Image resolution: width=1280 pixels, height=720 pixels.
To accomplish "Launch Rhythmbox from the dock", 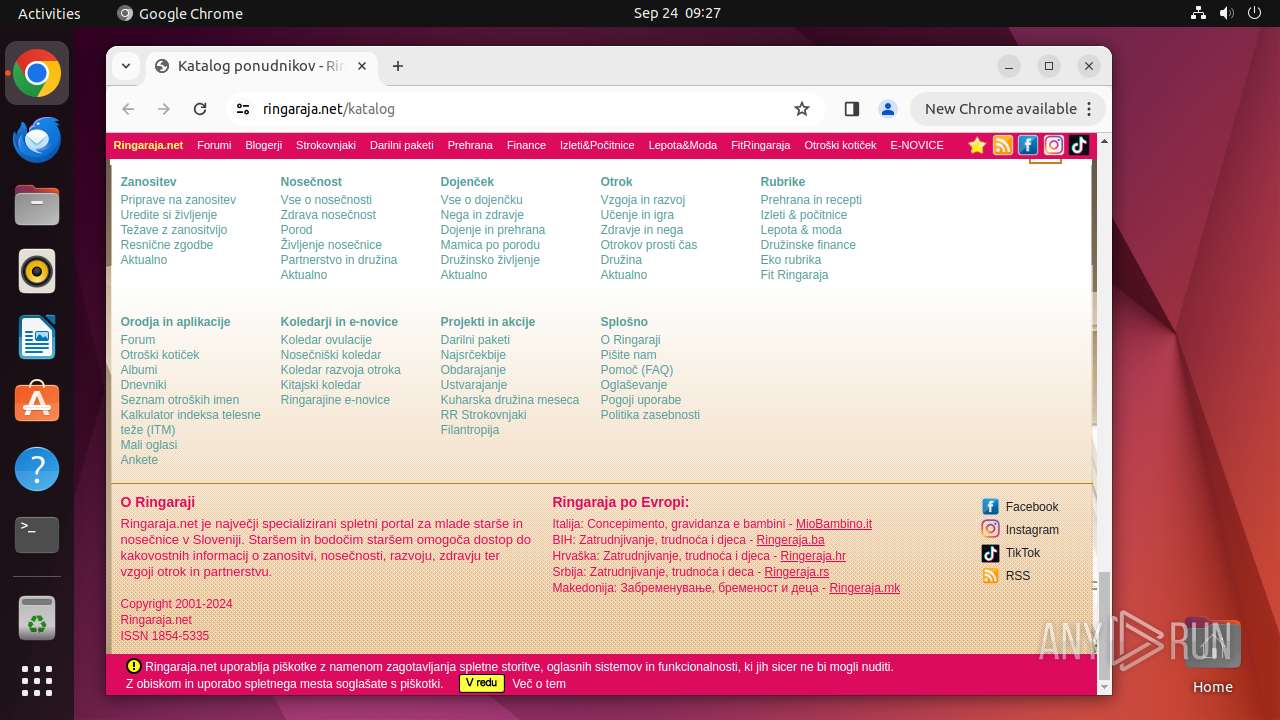I will pos(37,271).
